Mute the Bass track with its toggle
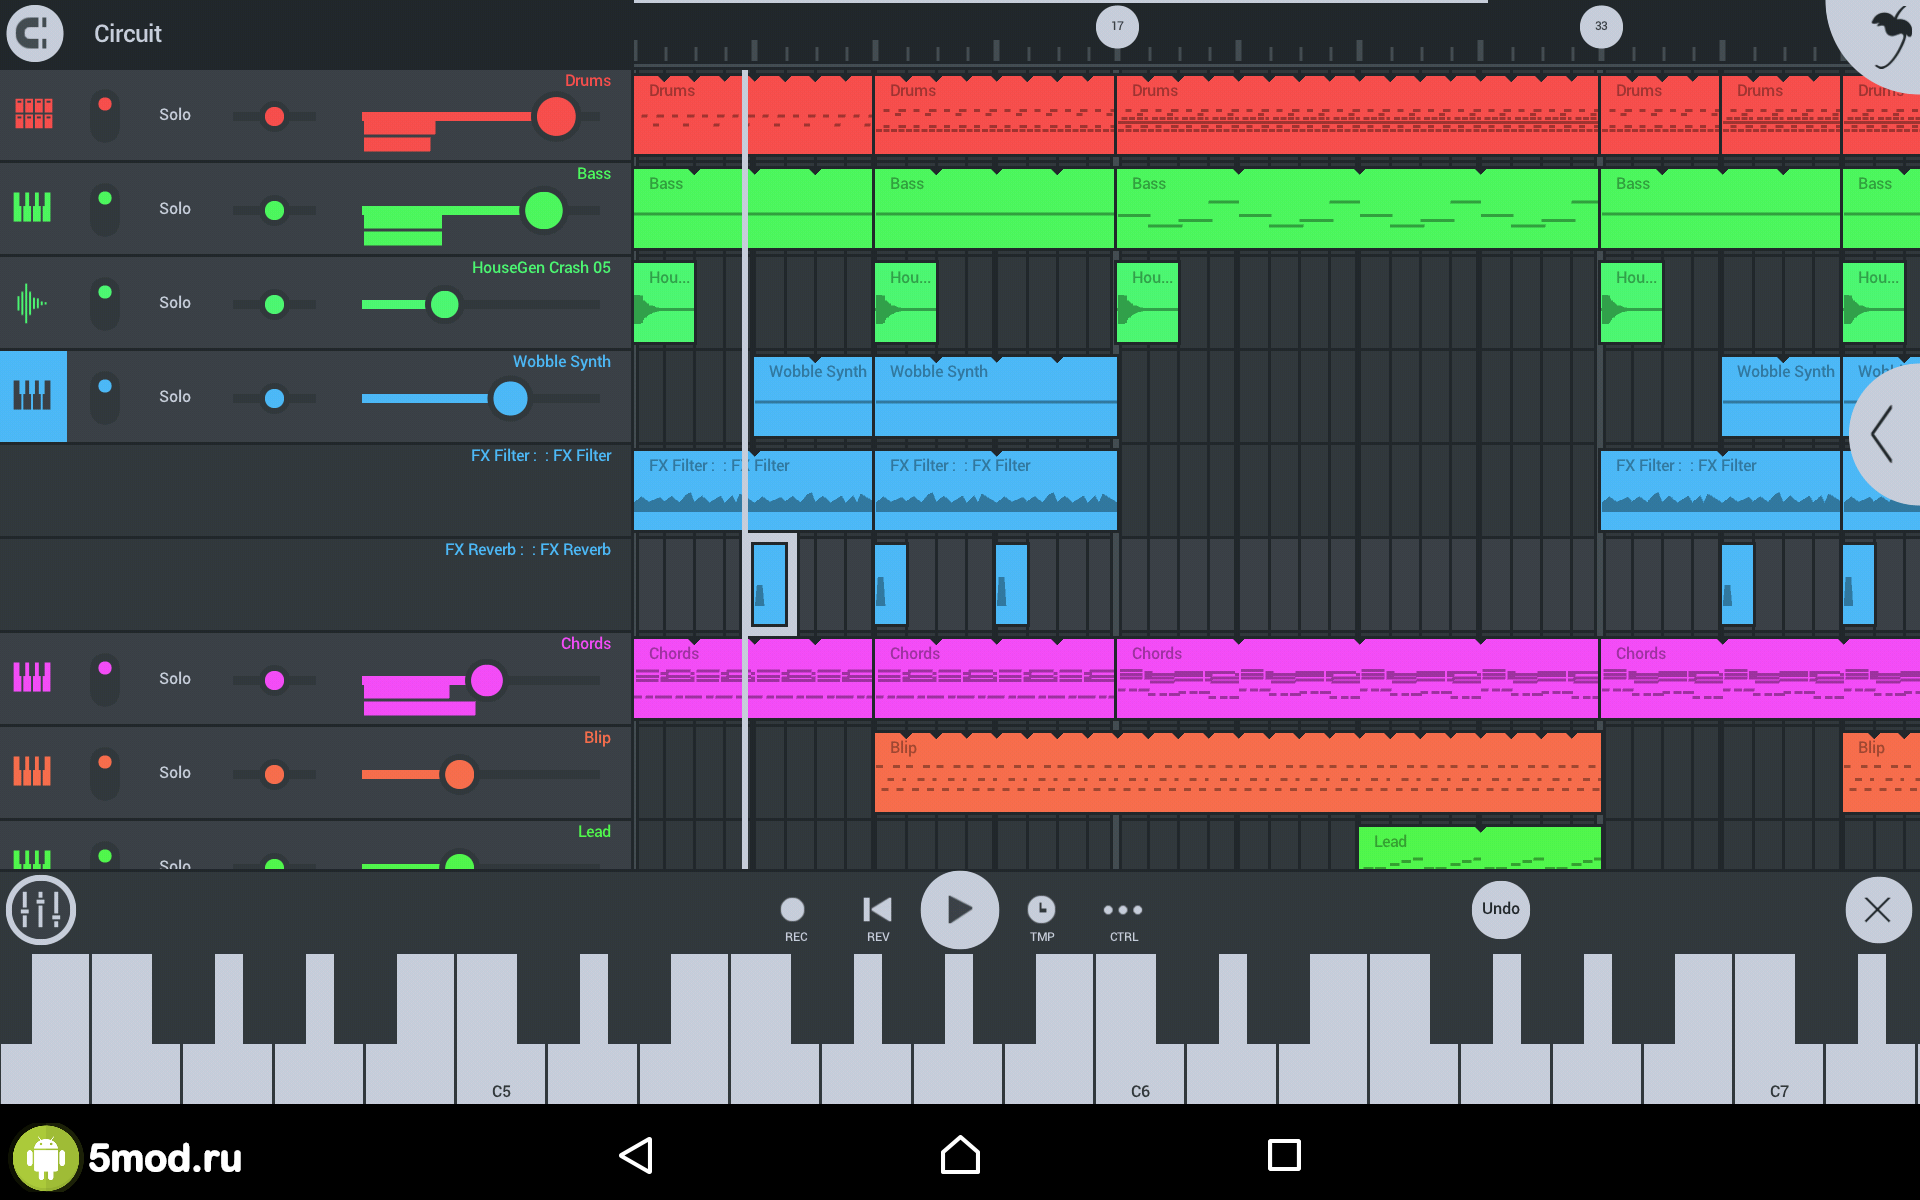Viewport: 1920px width, 1200px height. 105,208
